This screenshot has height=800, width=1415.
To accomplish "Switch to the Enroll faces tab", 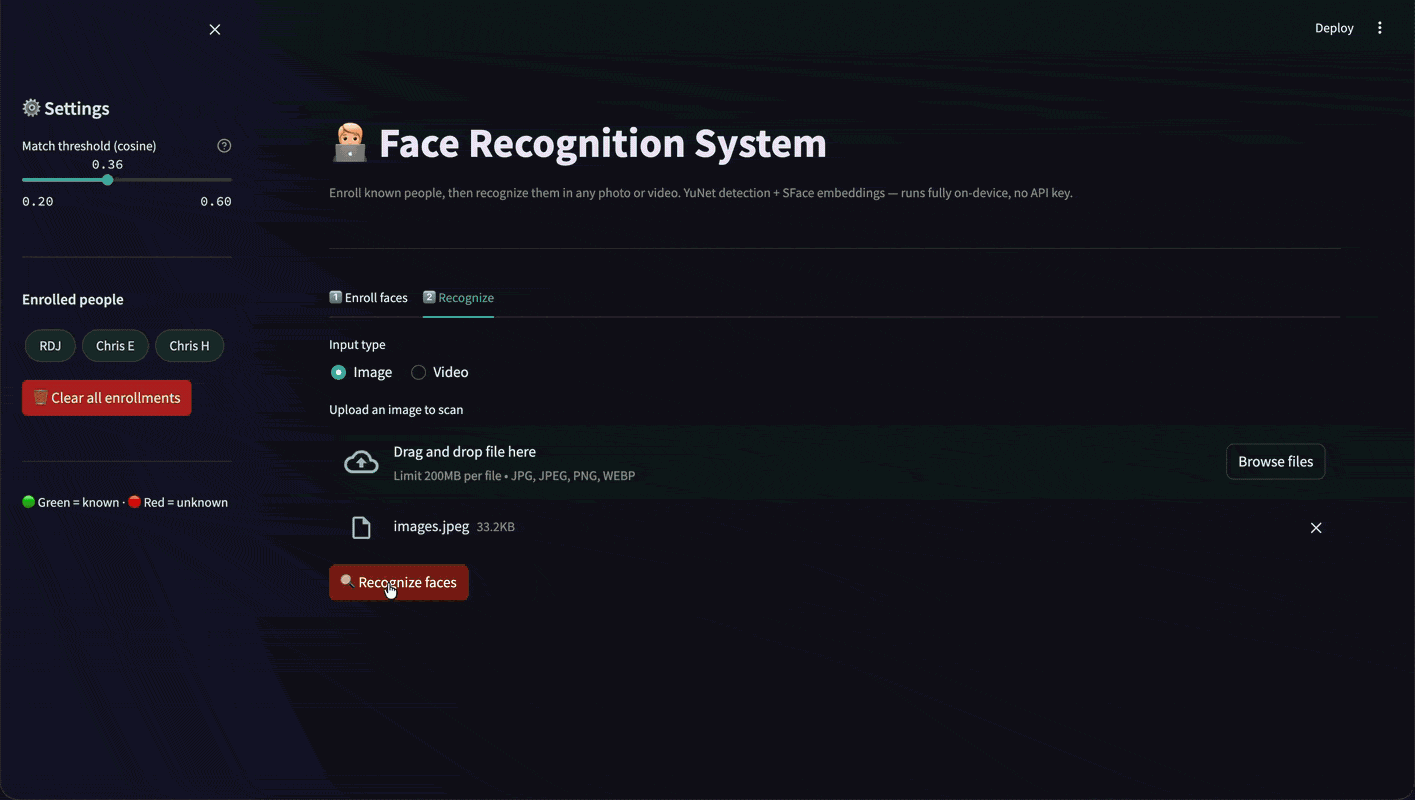I will coord(369,298).
